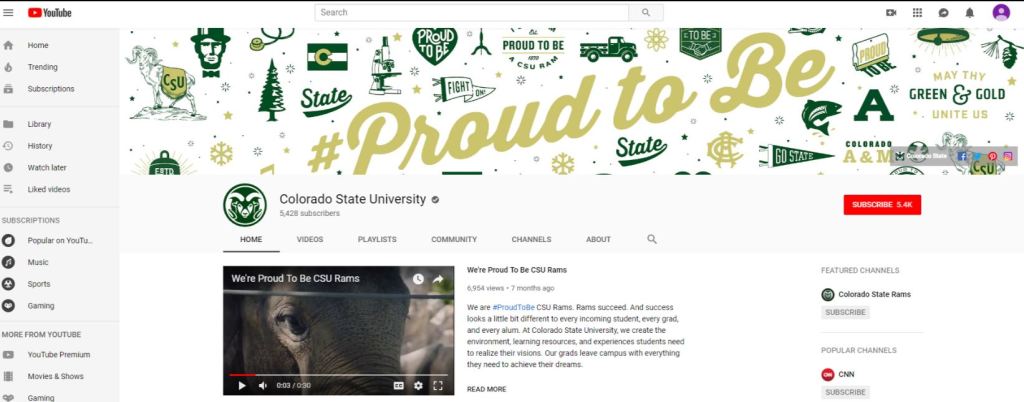Open the #ProudToBe hashtag link
1024x402 pixels.
(x=513, y=307)
